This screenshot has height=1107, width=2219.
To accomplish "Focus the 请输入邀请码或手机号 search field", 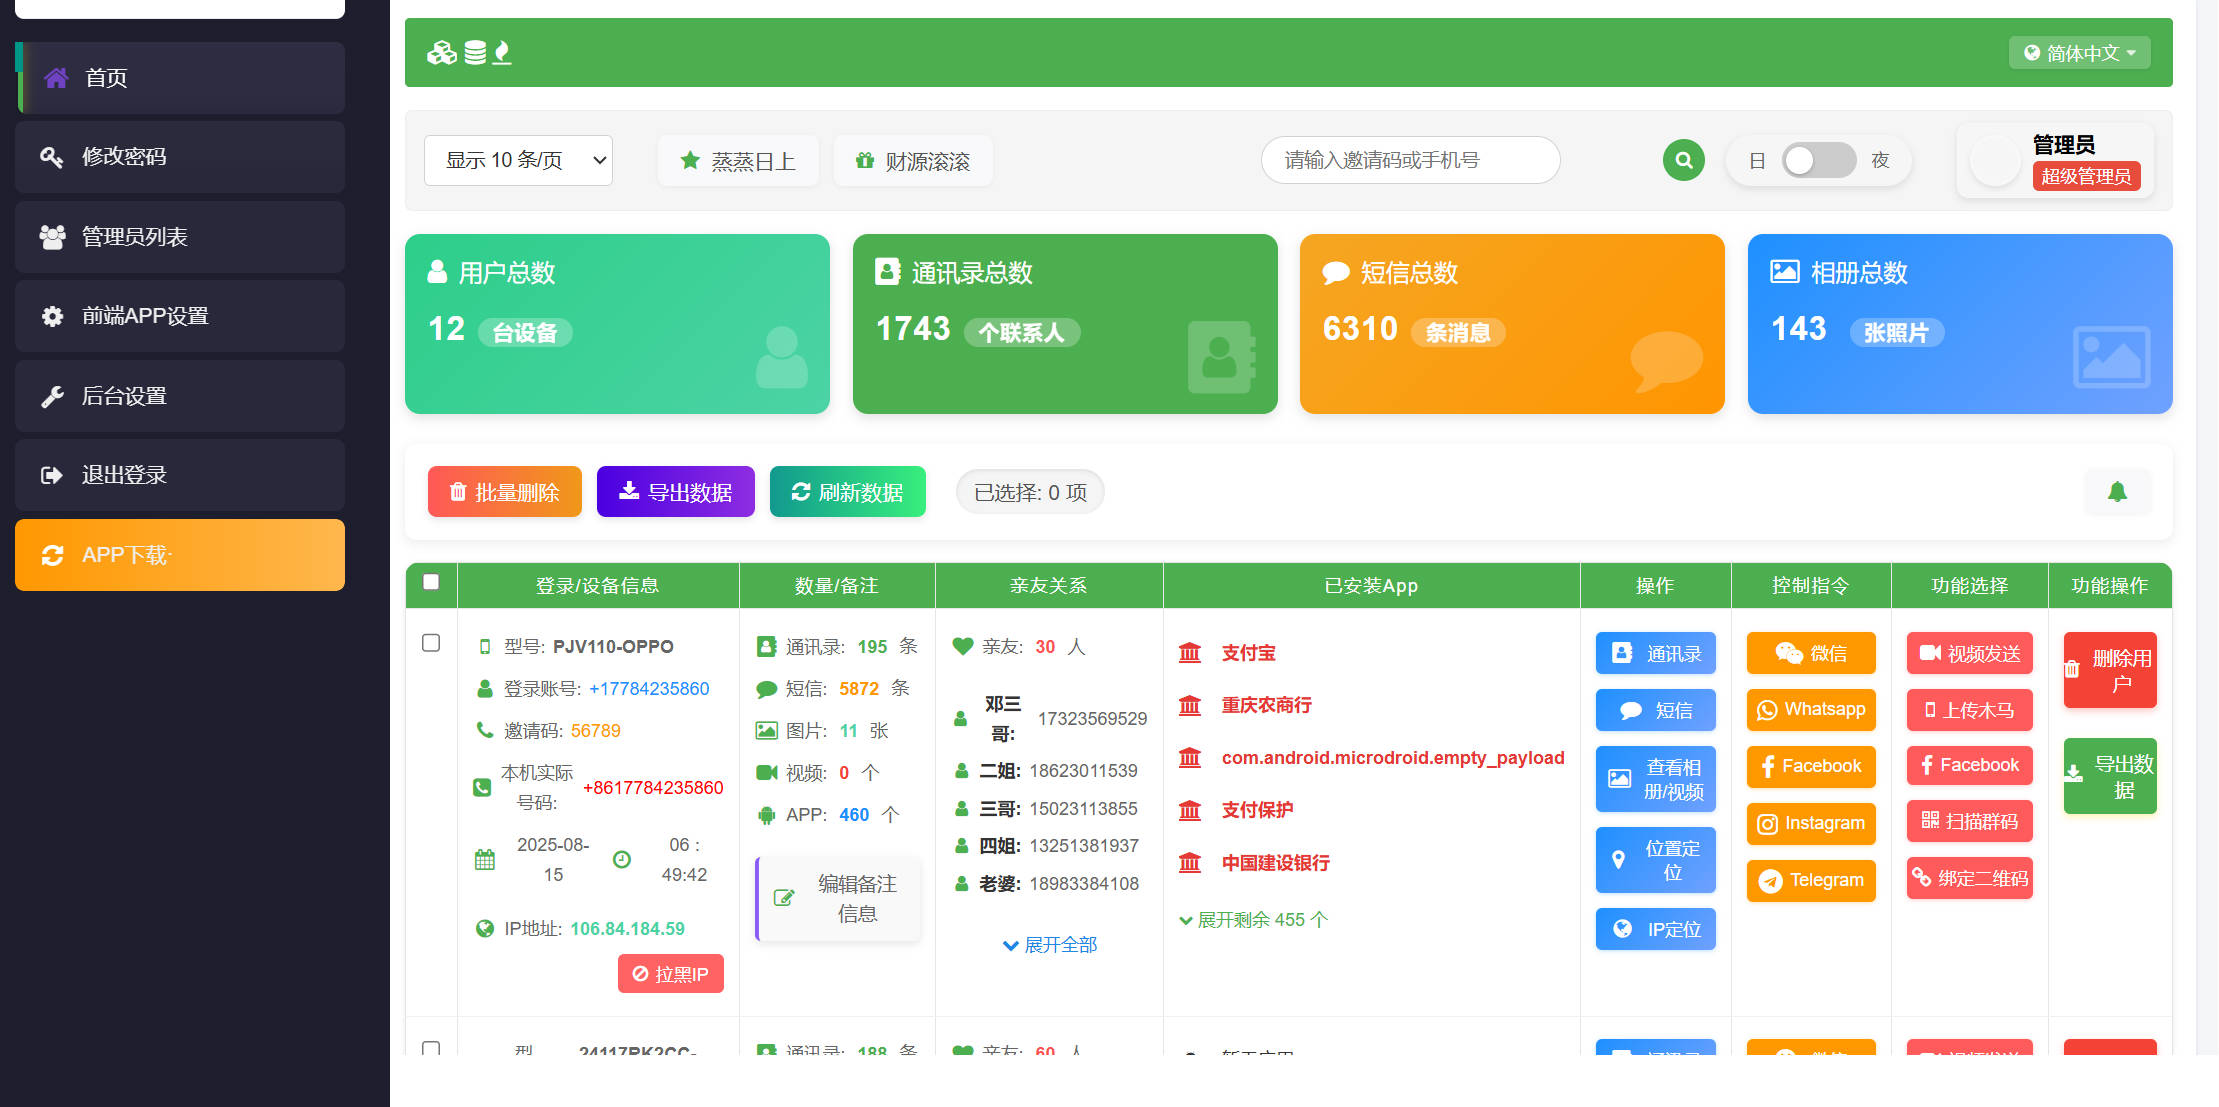I will pos(1409,160).
